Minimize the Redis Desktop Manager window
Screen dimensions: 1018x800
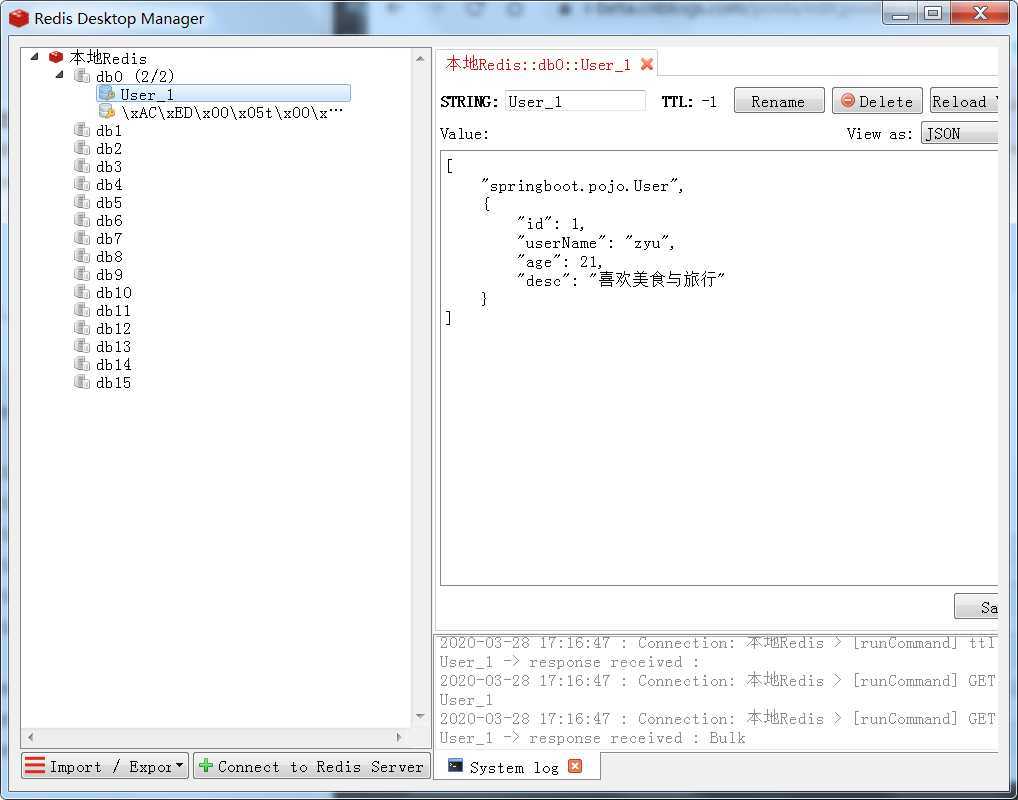[900, 14]
